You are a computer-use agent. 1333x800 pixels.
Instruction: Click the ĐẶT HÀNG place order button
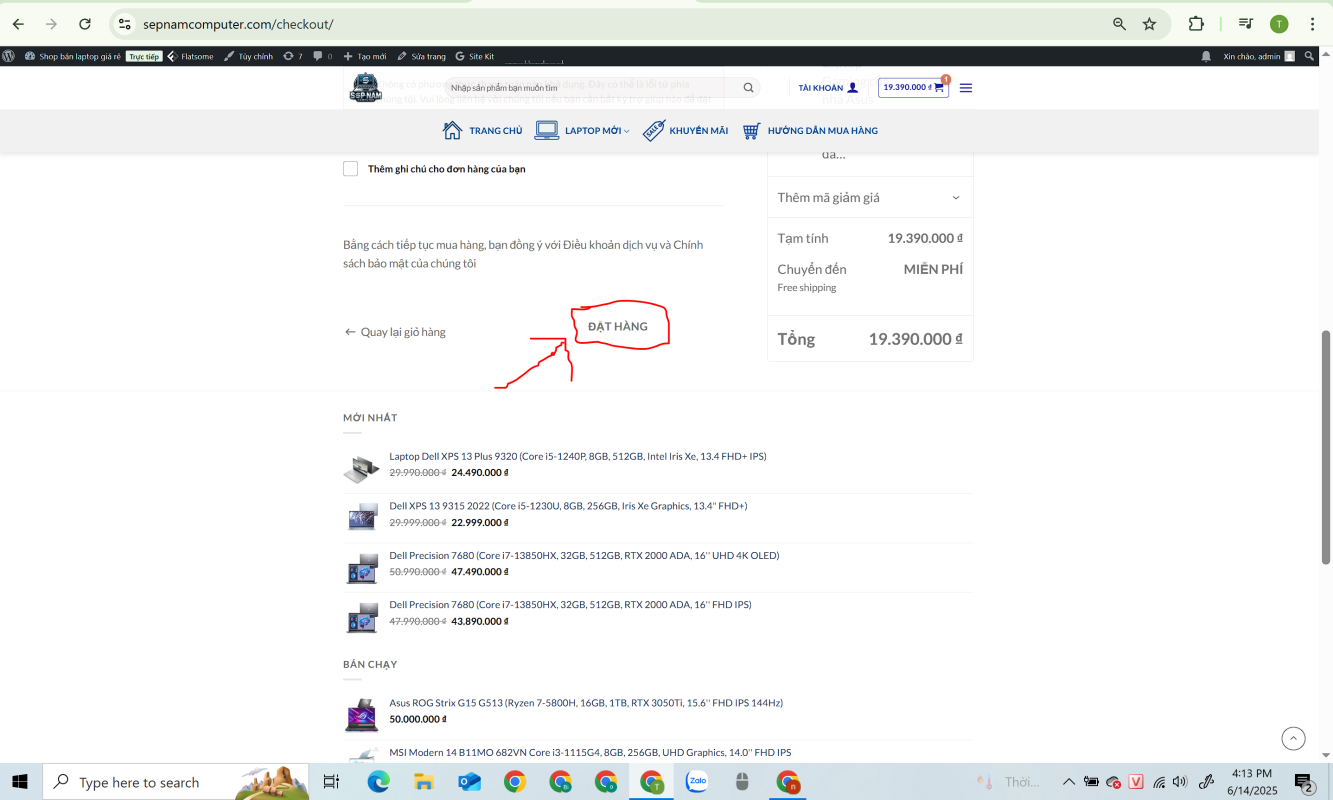point(618,327)
